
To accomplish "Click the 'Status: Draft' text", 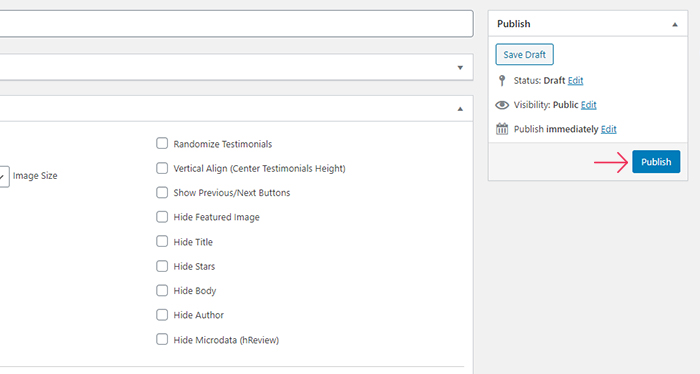I will click(x=539, y=81).
